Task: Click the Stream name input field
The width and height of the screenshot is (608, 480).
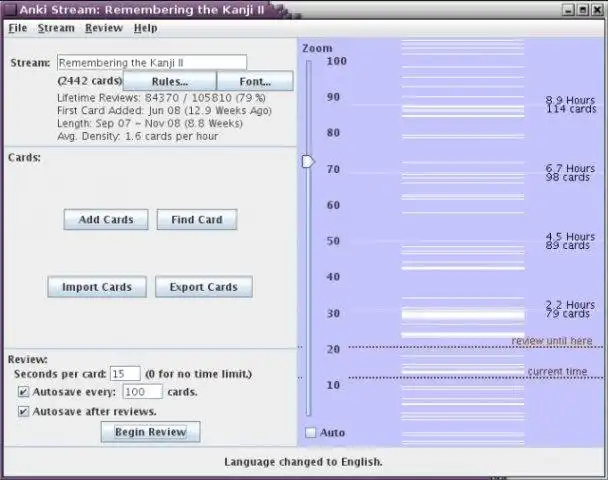Action: coord(152,62)
